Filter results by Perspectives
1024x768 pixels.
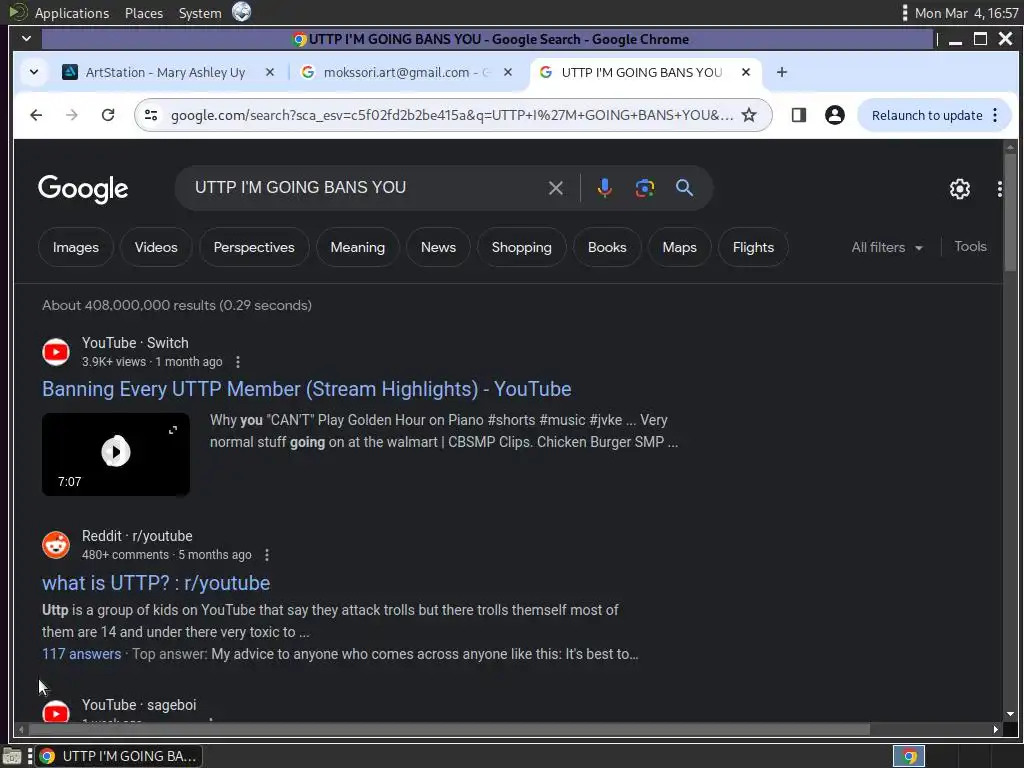[x=254, y=248]
